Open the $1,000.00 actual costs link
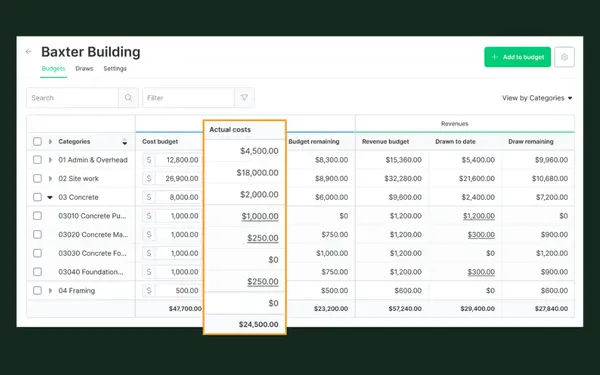 pos(260,217)
